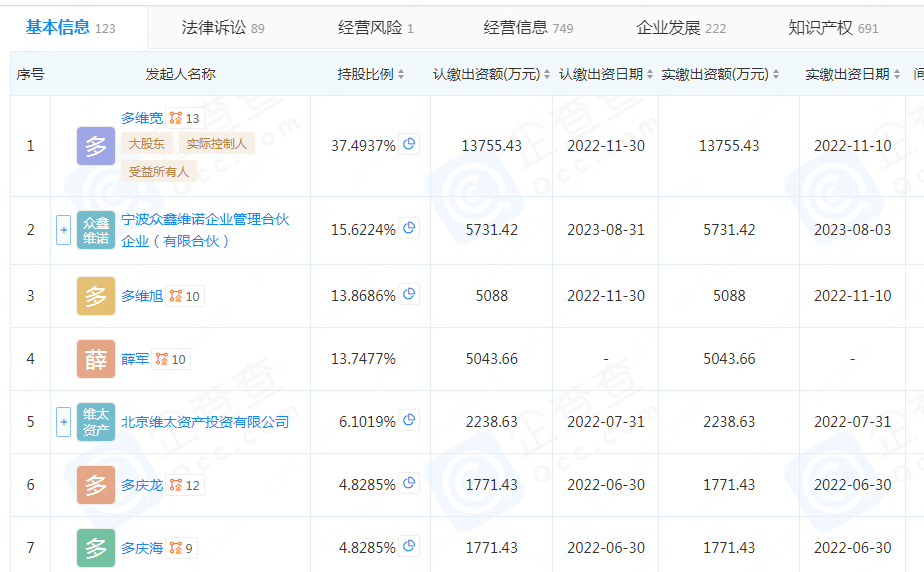Click 发起人名称 column header
The height and width of the screenshot is (572, 924).
[180, 74]
